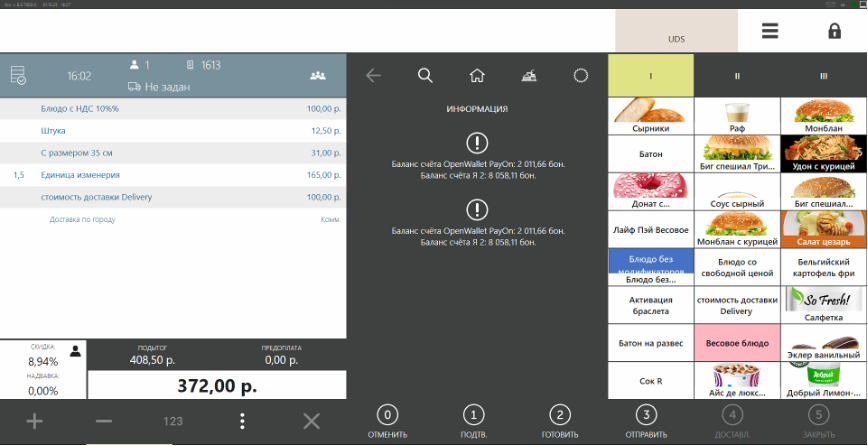Open the hamburger main menu
This screenshot has width=868, height=446.
click(770, 30)
